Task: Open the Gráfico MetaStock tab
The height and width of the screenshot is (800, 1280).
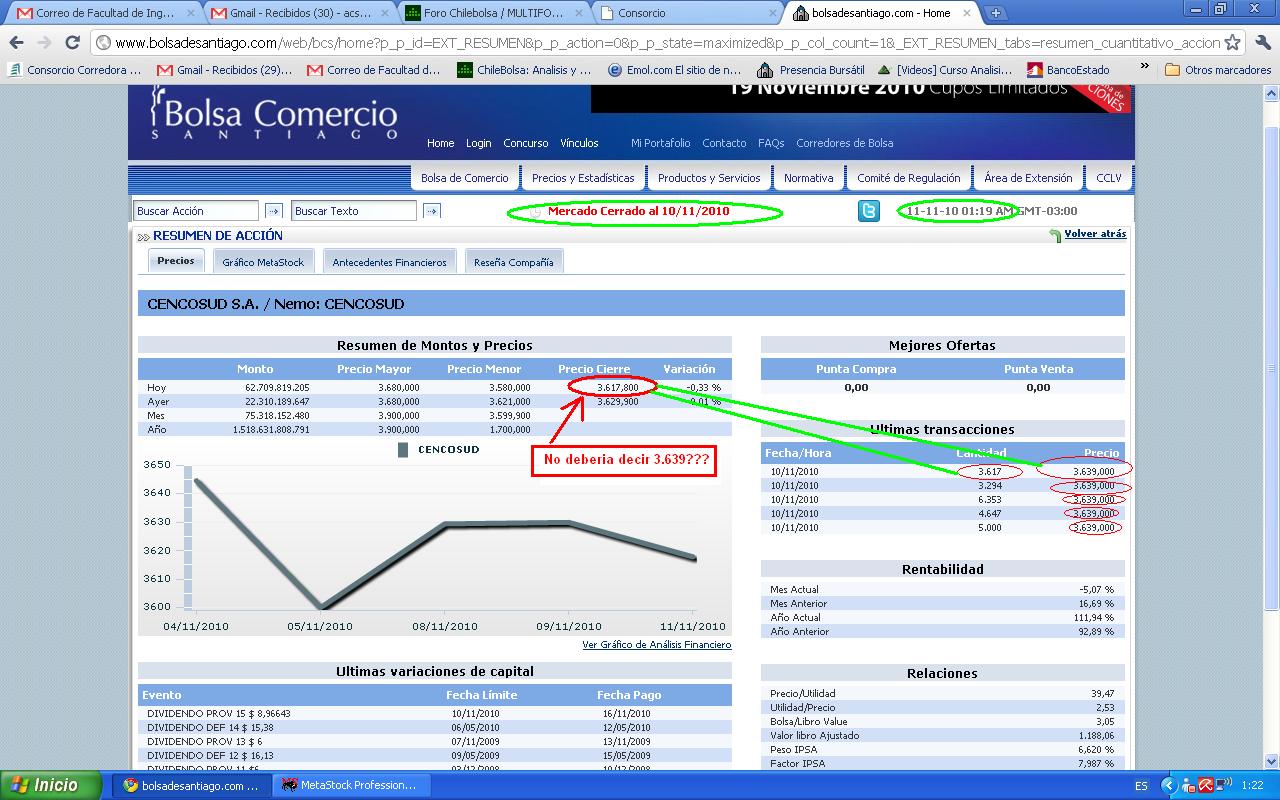Action: pos(263,262)
